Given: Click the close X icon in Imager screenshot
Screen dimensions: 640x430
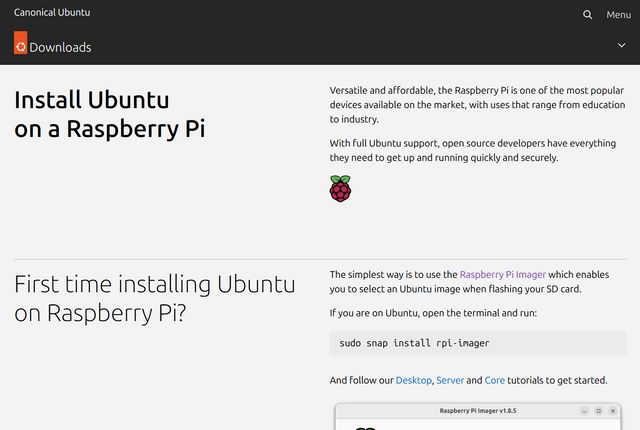Looking at the screenshot, I should [613, 411].
